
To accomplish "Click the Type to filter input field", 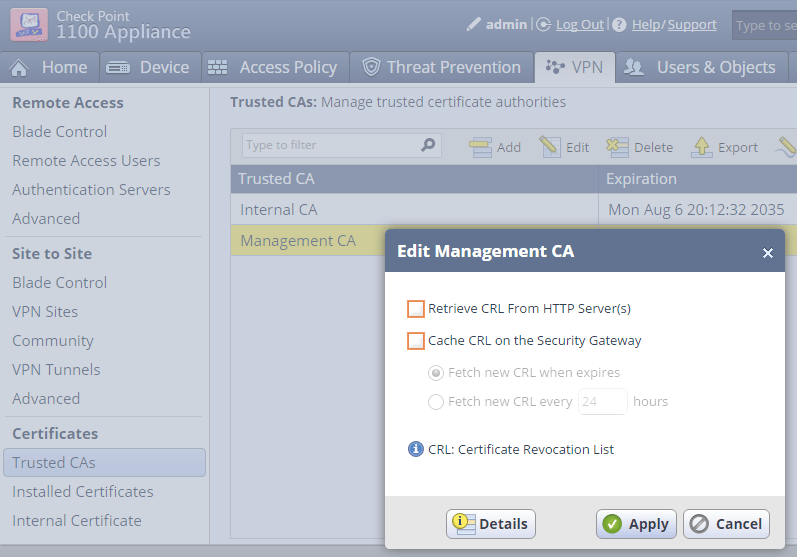I will [x=329, y=145].
